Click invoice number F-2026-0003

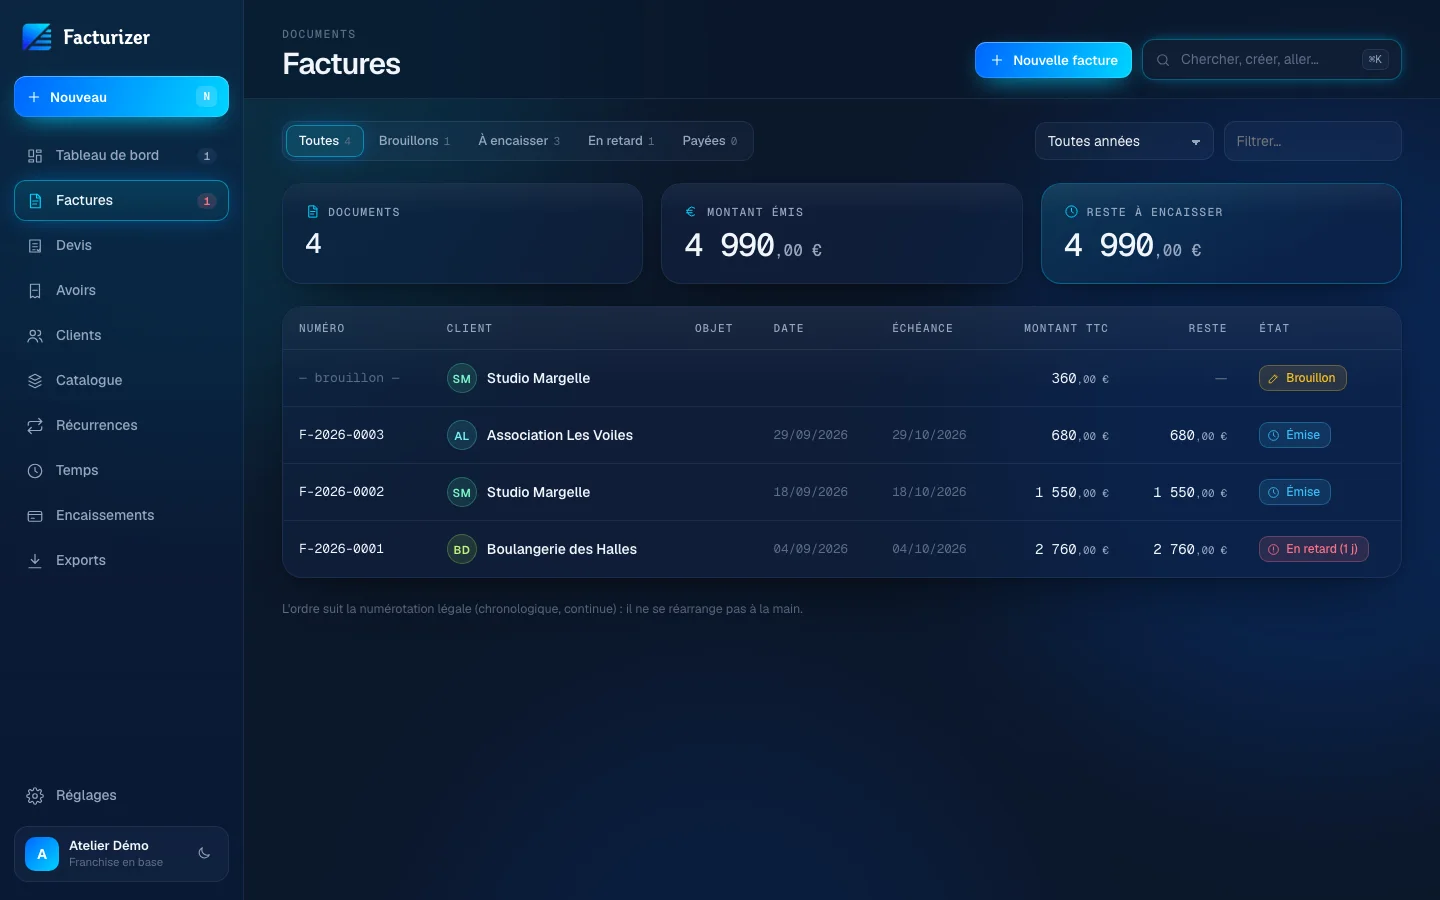[341, 435]
